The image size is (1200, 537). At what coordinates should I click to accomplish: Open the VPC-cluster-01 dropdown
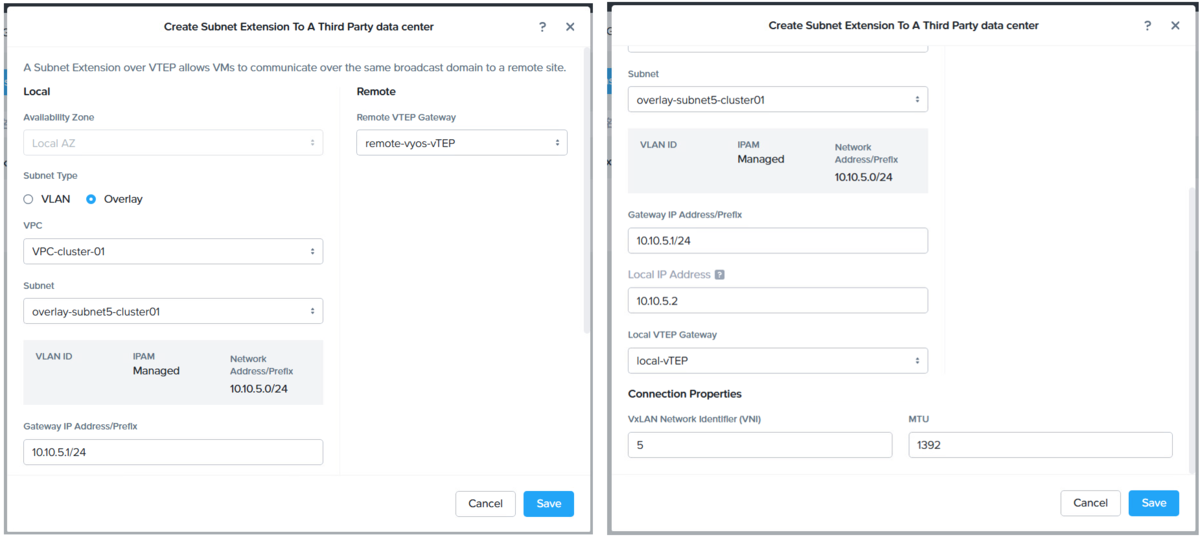[x=173, y=251]
